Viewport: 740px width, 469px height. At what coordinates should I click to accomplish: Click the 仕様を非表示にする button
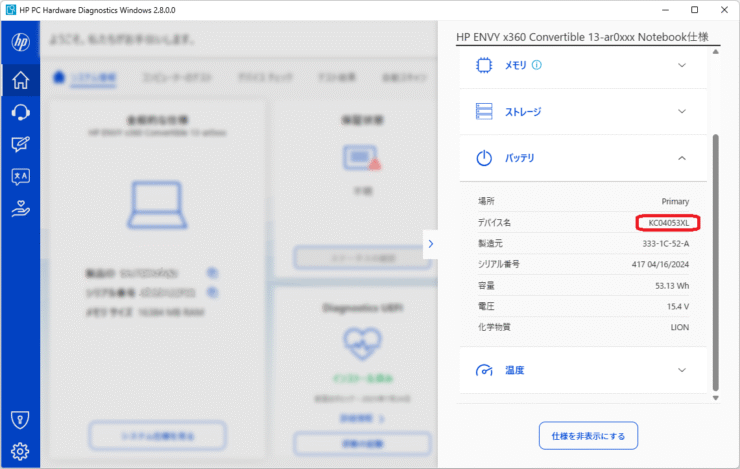coord(588,436)
